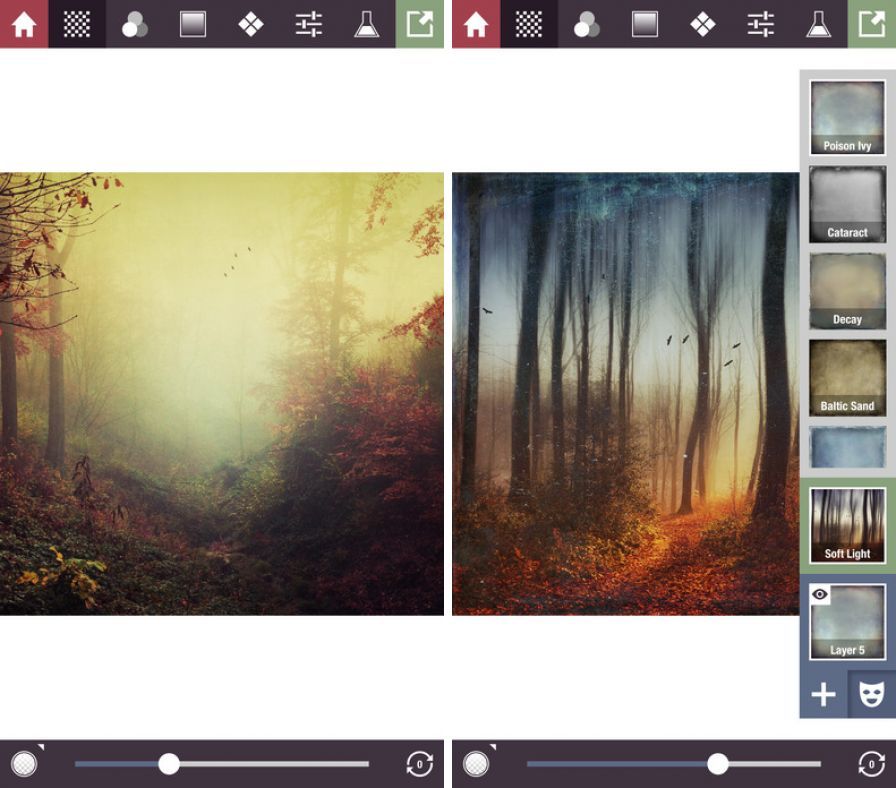Select the Soft Light layer in the panel

pyautogui.click(x=847, y=525)
